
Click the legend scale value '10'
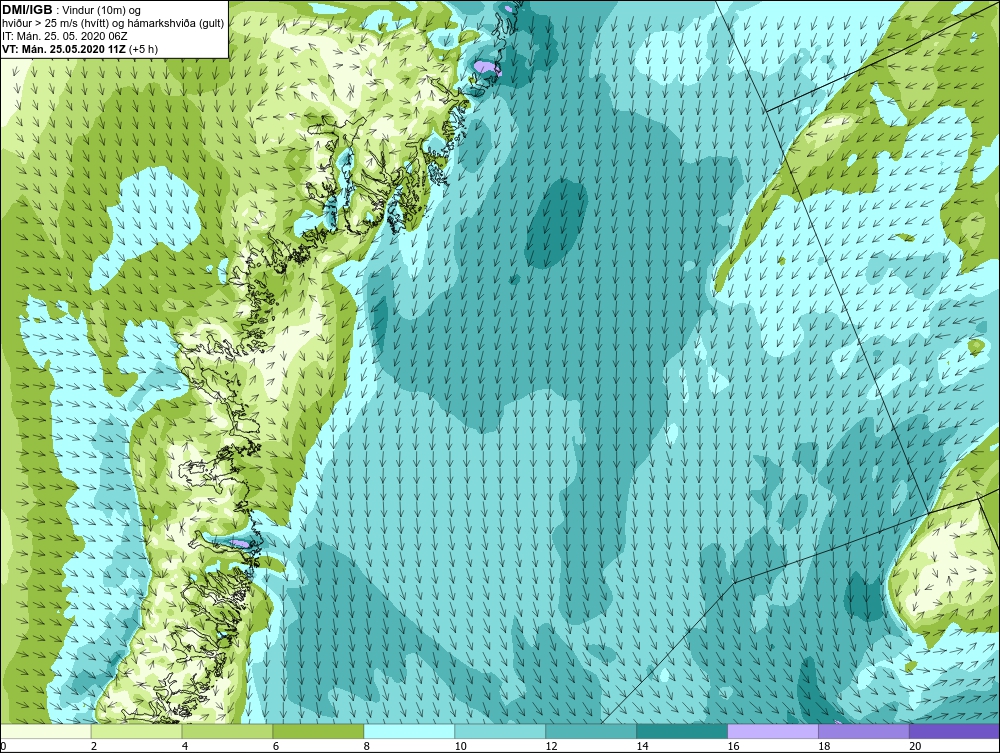tap(460, 746)
